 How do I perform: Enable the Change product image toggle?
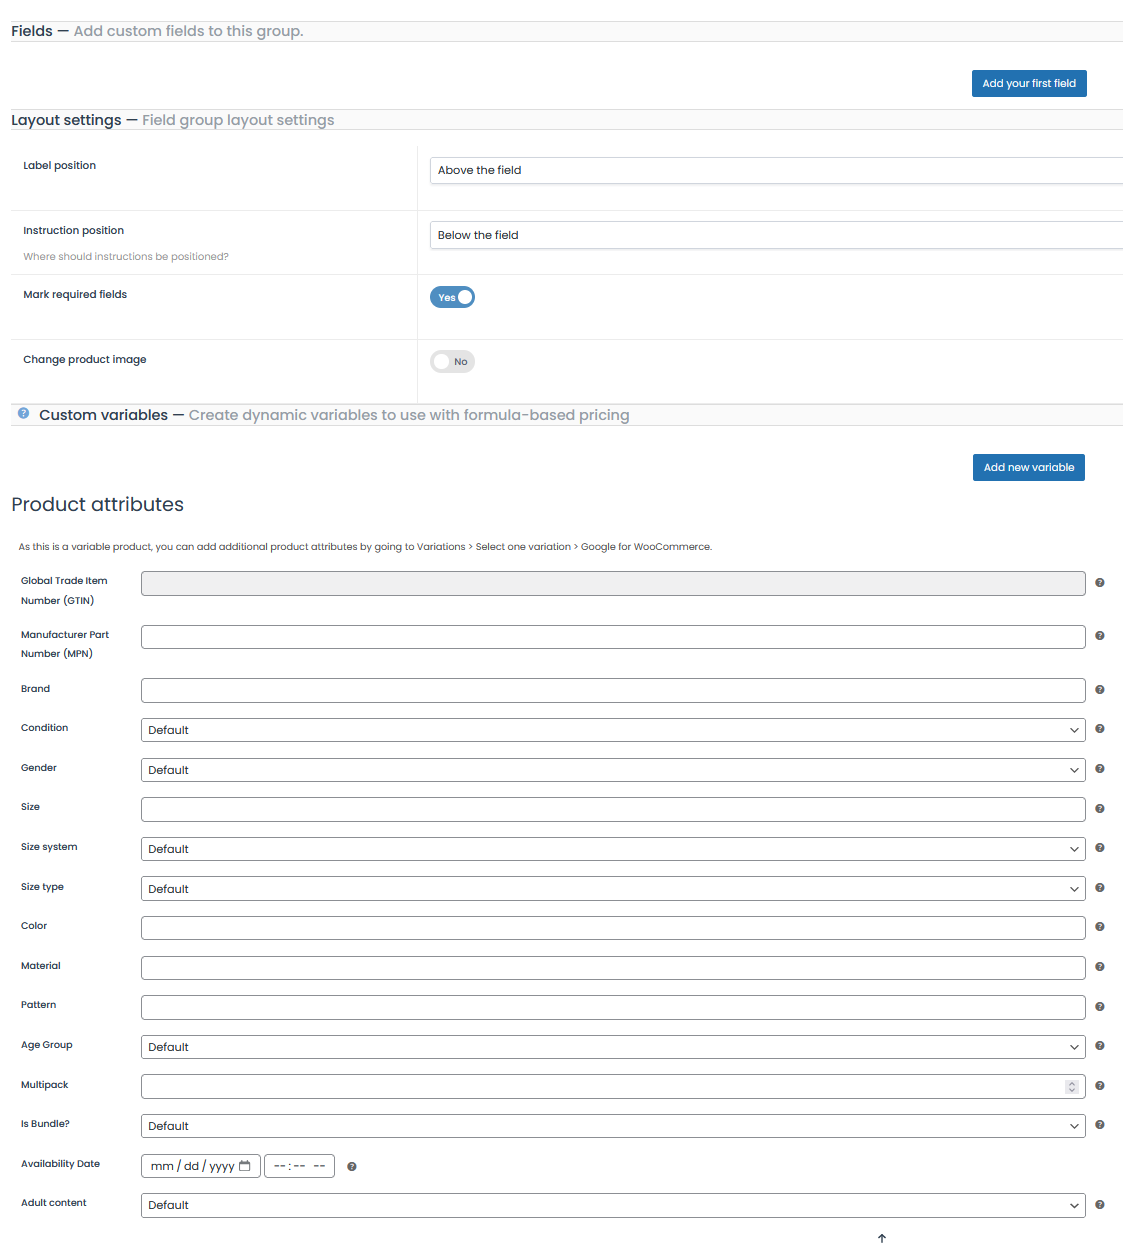(x=452, y=362)
